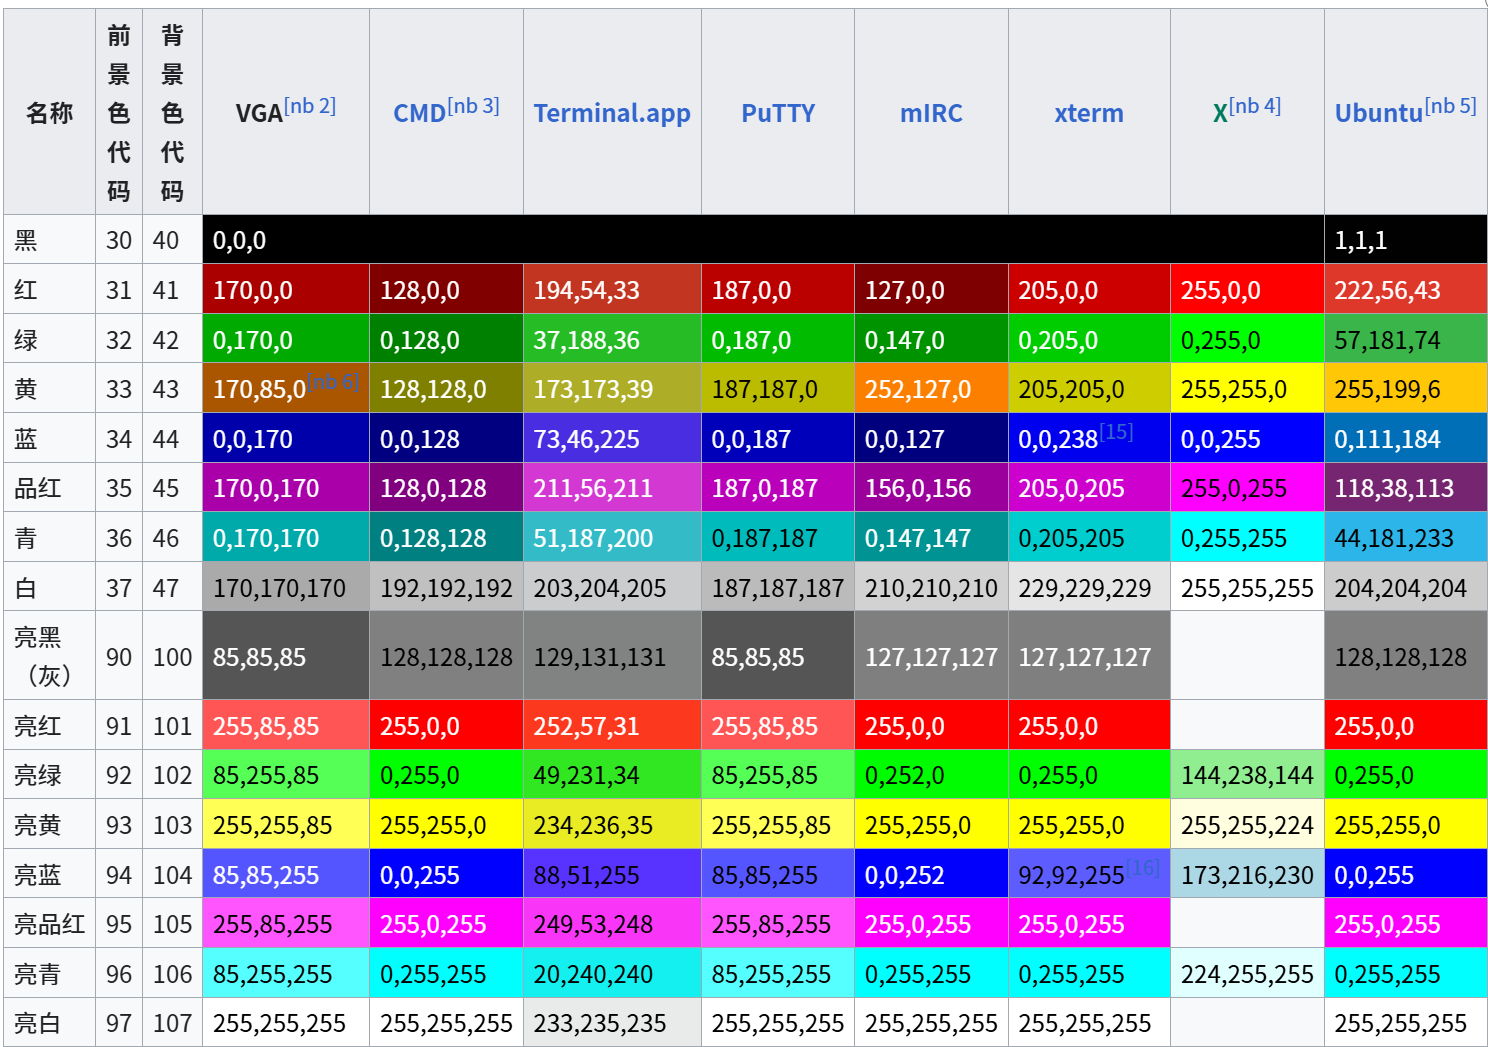The width and height of the screenshot is (1488, 1047).
Task: Click the [nb 6] note in the 170,85,0 cell
Action: tap(333, 382)
